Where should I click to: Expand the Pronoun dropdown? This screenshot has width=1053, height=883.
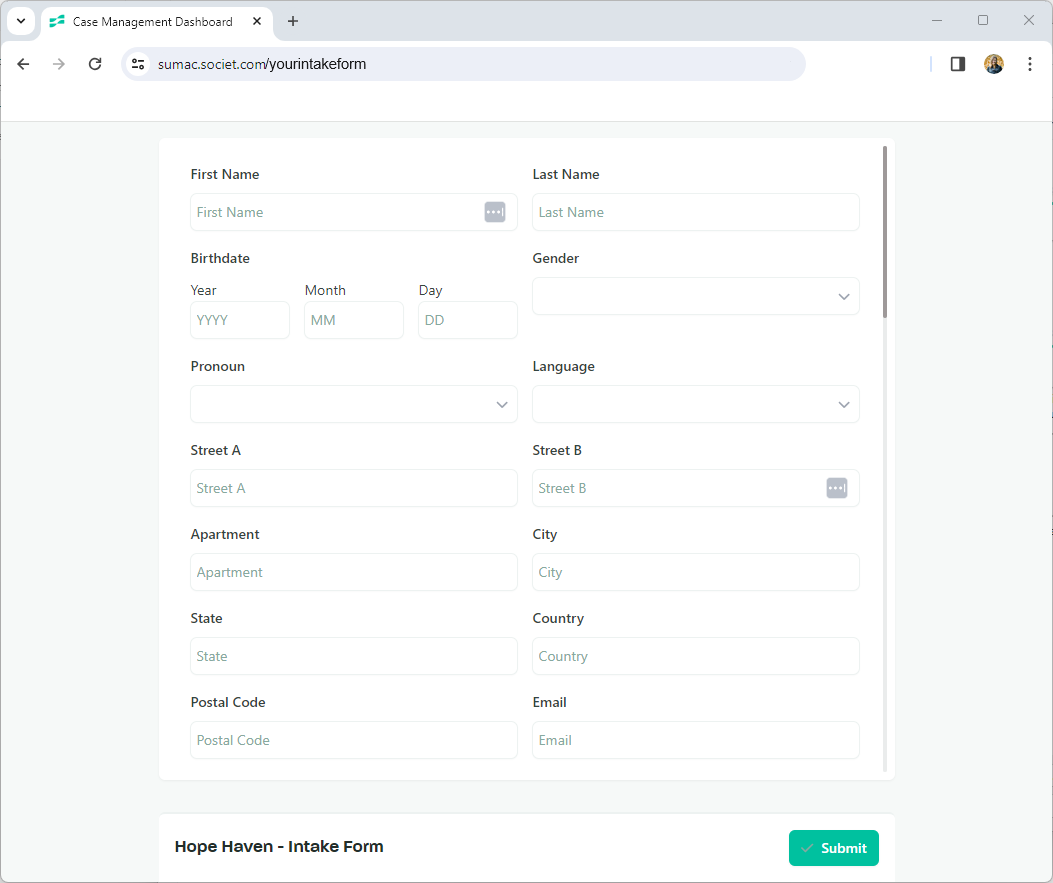click(x=354, y=404)
